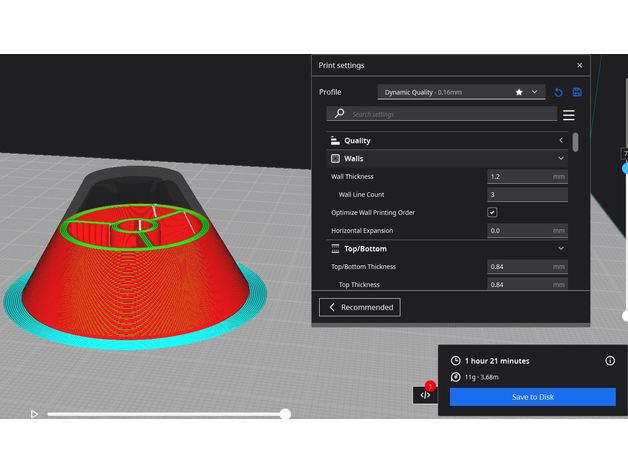Click the save profile disk icon
628x472 pixels.
[x=577, y=92]
